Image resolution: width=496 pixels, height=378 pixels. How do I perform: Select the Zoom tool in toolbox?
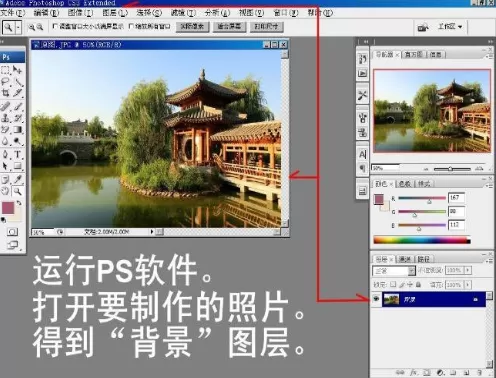[18, 191]
